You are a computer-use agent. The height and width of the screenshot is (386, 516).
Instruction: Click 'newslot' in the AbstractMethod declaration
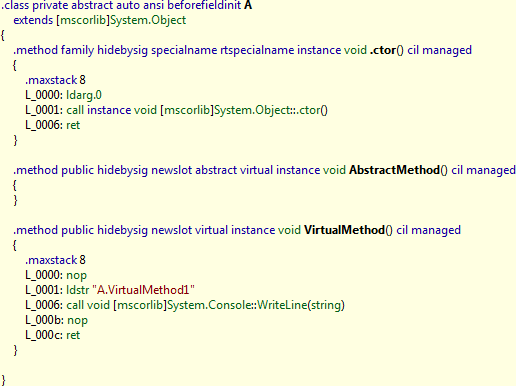[172, 170]
